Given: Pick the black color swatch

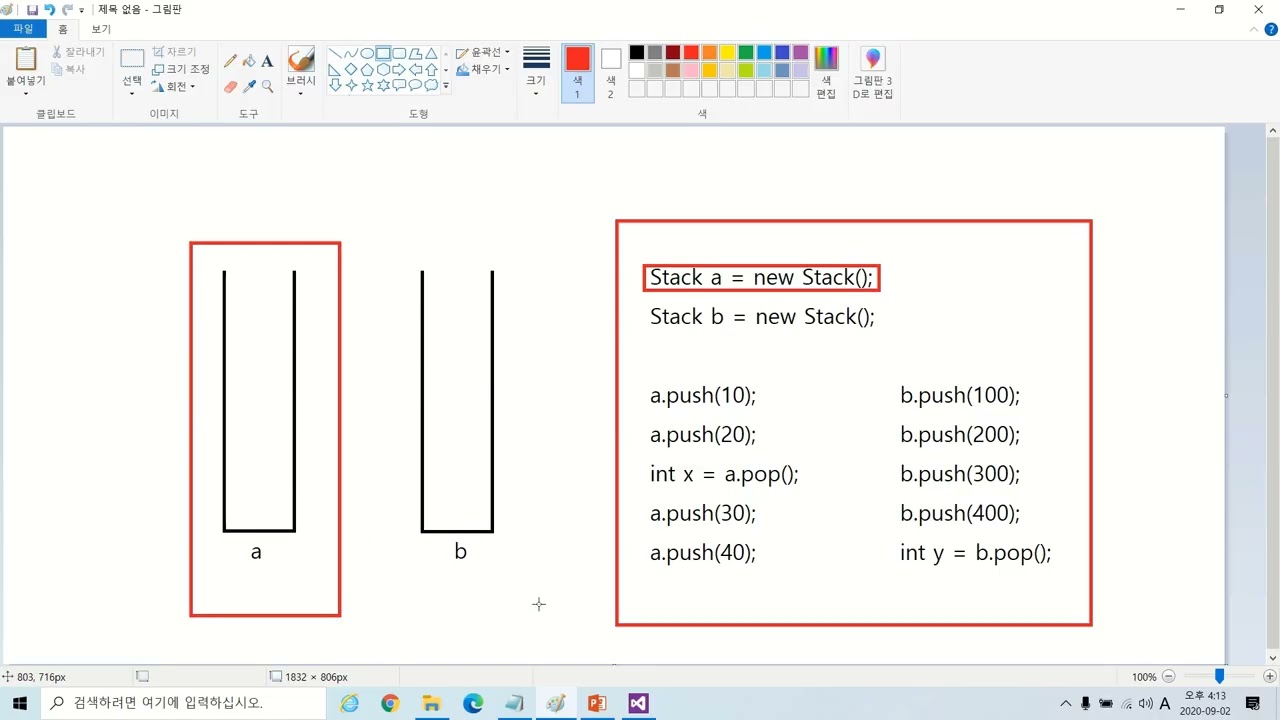Looking at the screenshot, I should point(636,53).
